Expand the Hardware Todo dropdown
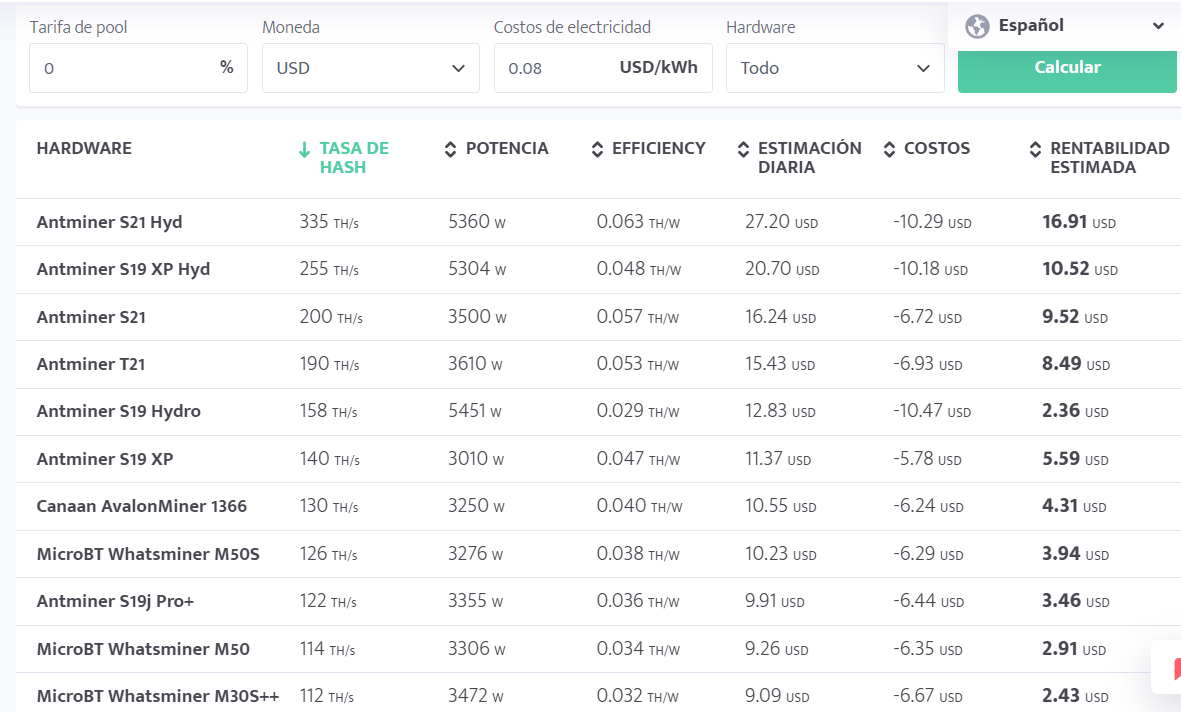 point(835,68)
